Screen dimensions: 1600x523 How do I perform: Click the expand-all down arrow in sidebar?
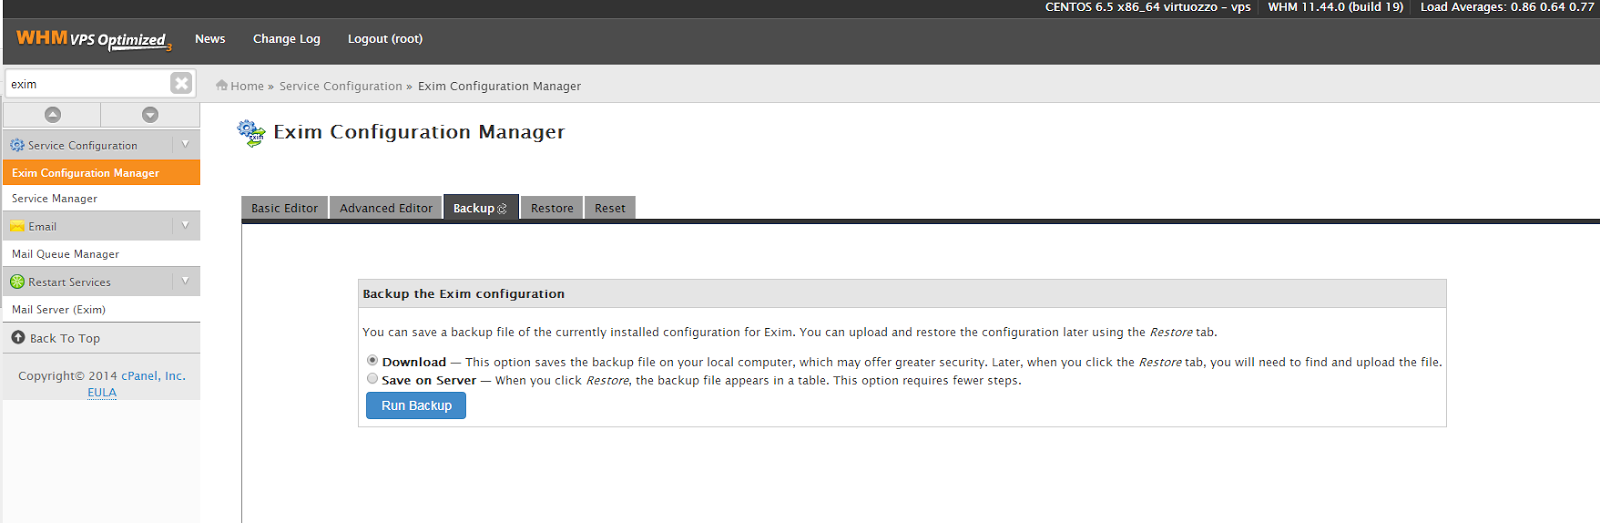tap(150, 115)
